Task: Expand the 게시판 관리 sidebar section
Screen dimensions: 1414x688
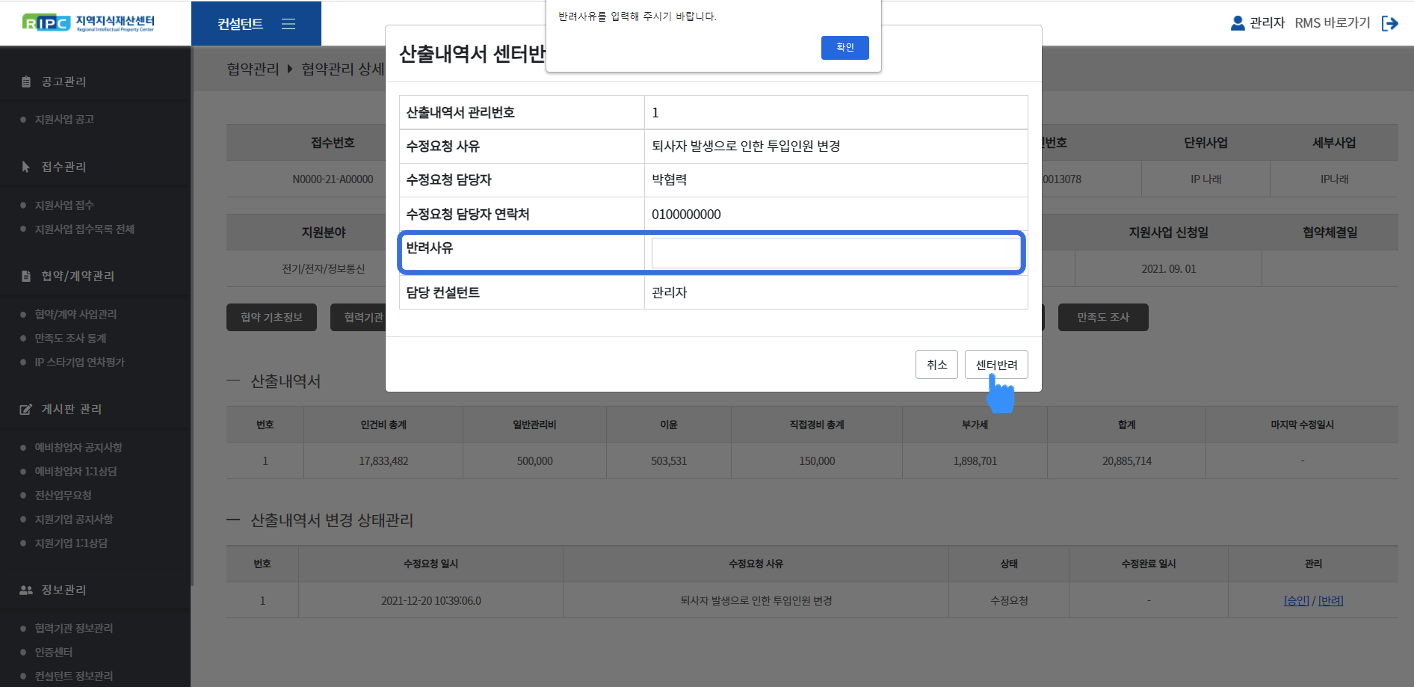Action: [70, 409]
